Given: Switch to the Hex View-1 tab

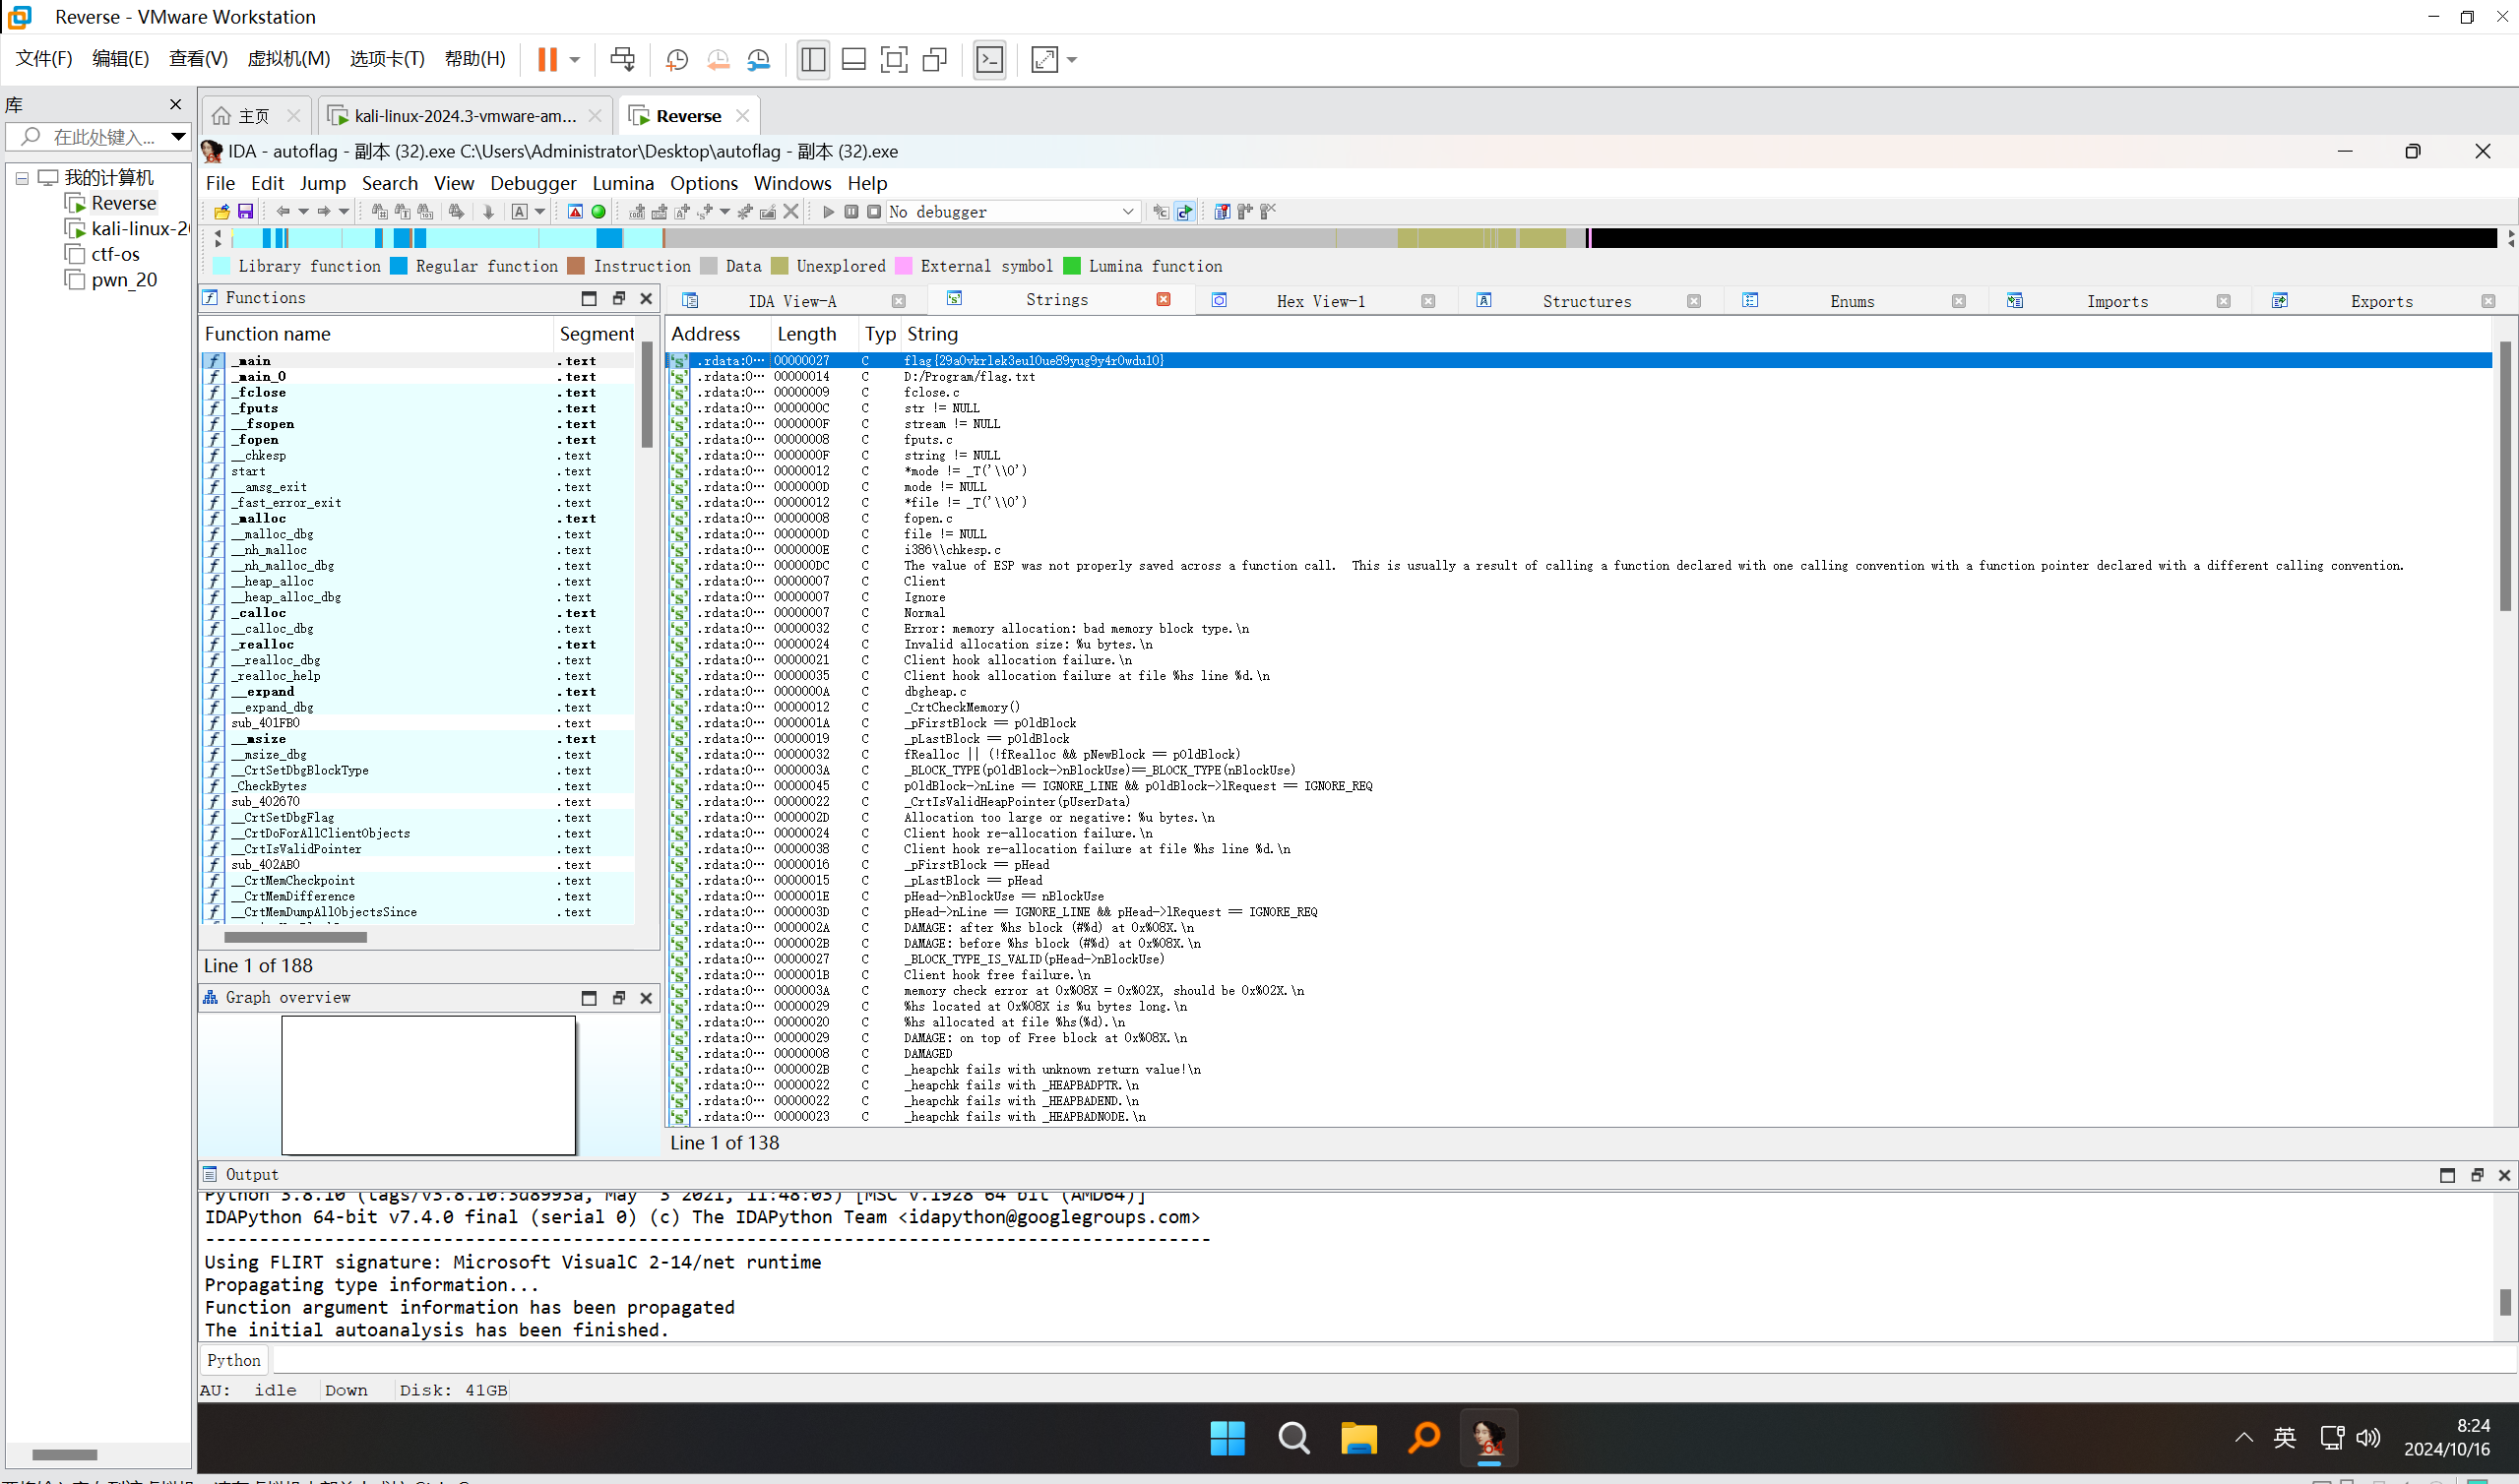Looking at the screenshot, I should click(1320, 301).
